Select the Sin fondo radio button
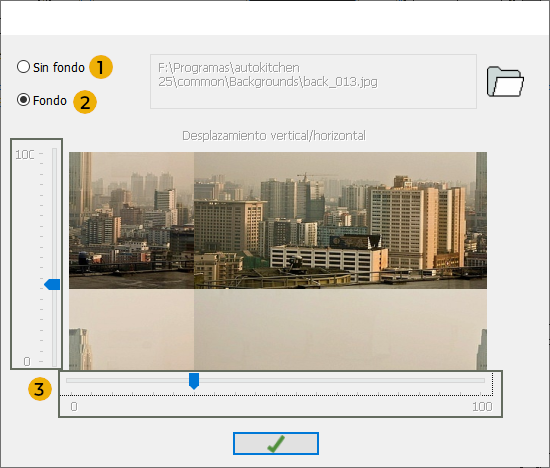The height and width of the screenshot is (468, 550). tap(23, 67)
